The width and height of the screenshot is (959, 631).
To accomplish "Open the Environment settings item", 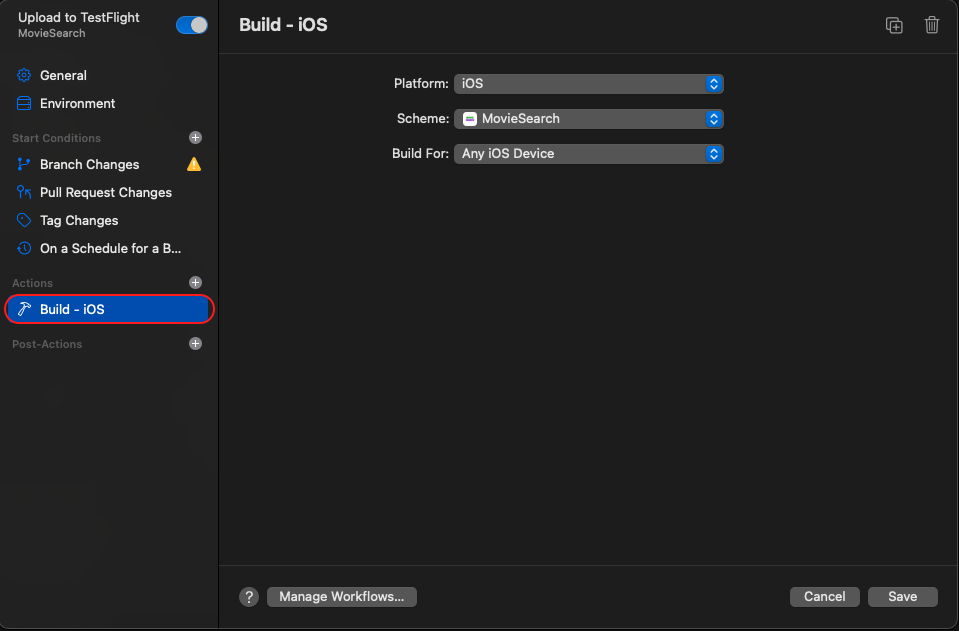I will coord(109,103).
